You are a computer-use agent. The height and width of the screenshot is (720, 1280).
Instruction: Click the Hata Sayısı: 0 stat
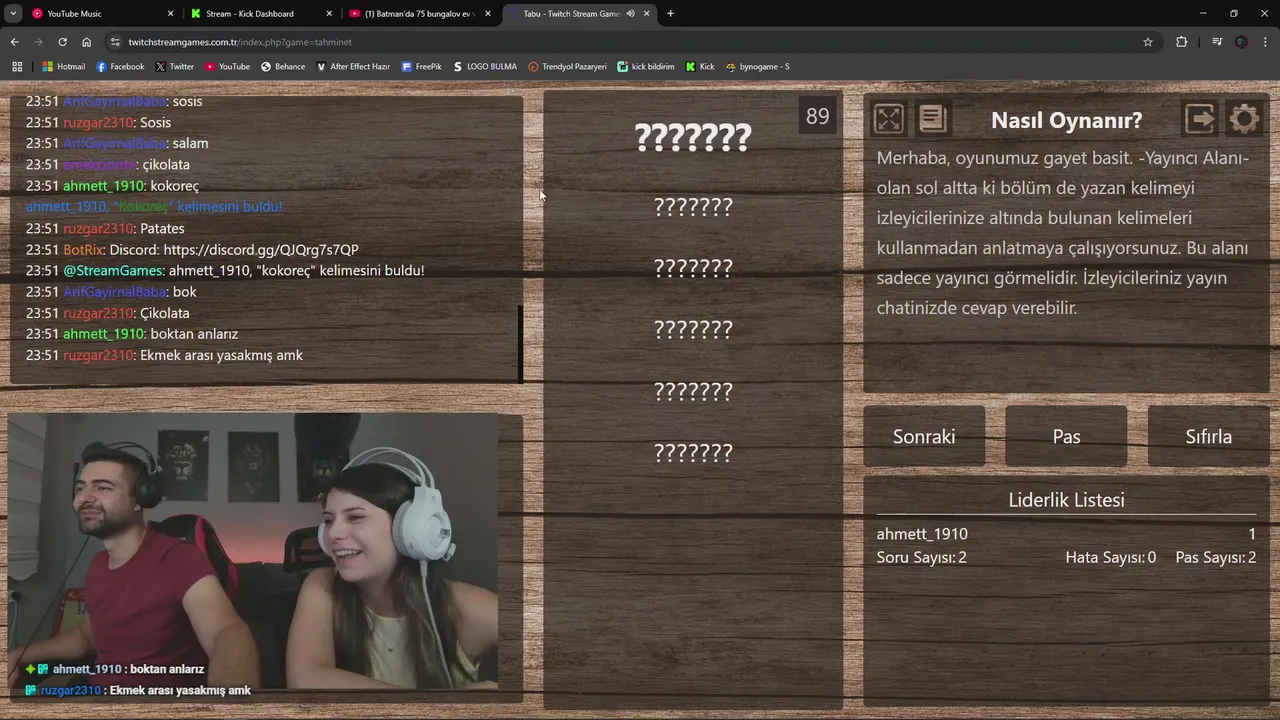point(1110,557)
